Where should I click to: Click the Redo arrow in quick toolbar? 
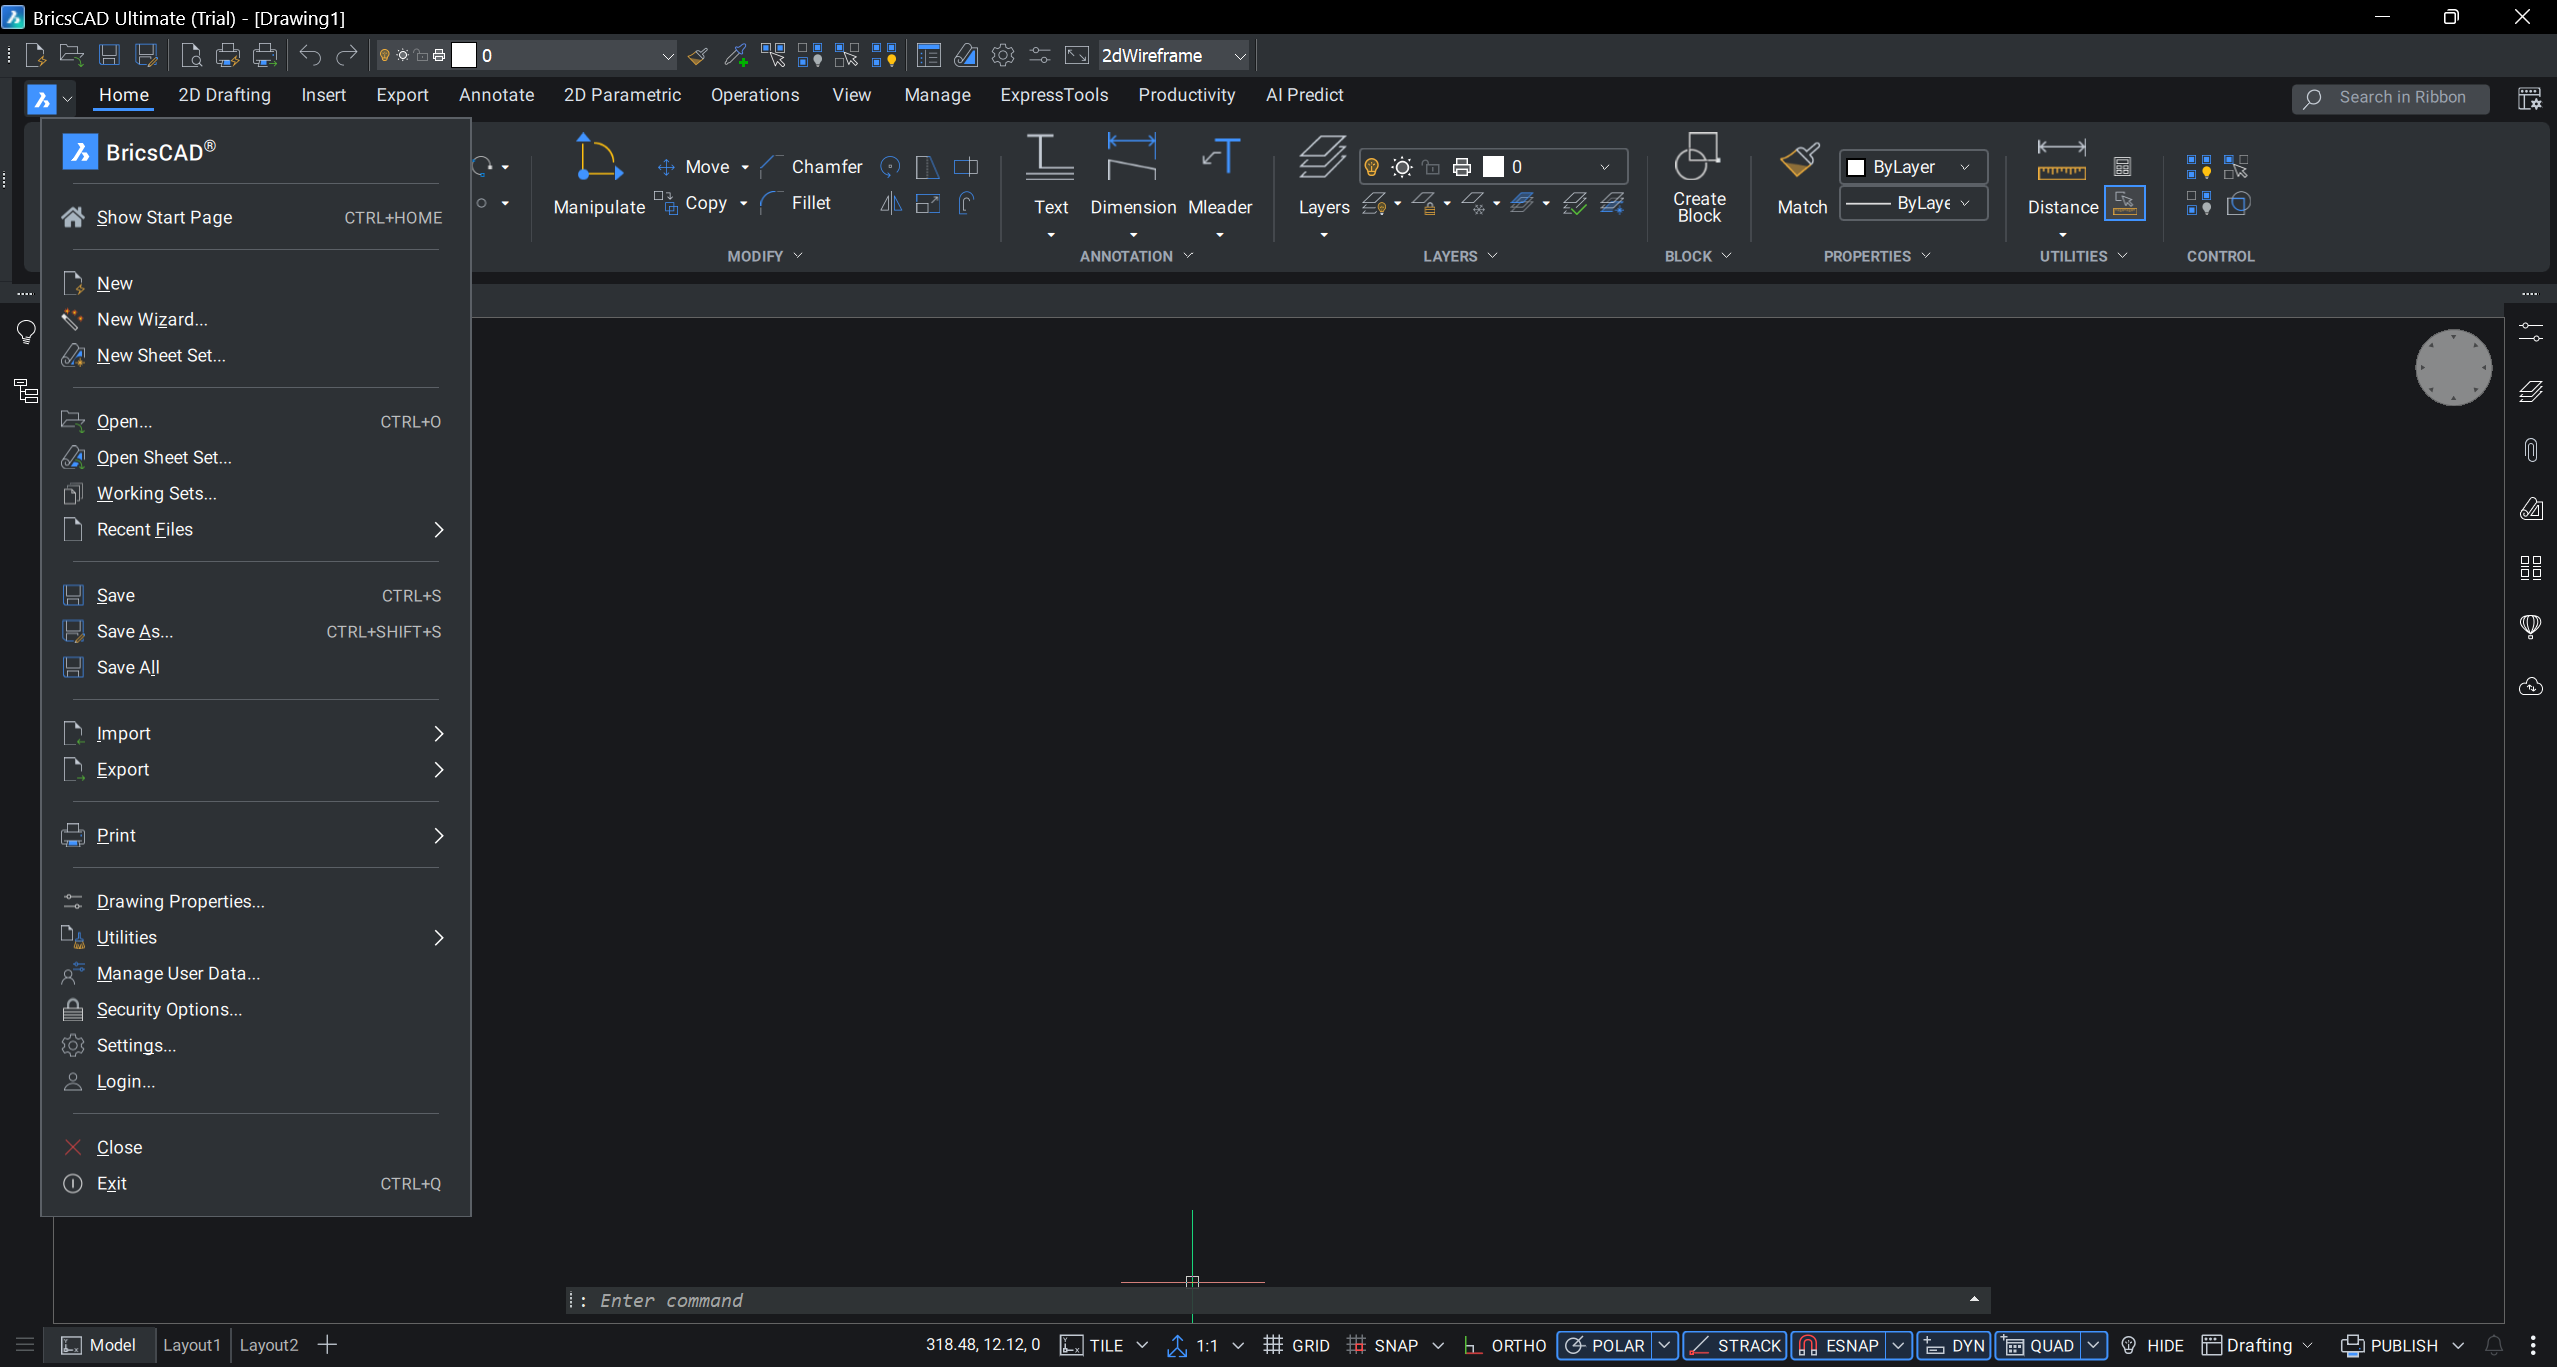(346, 55)
